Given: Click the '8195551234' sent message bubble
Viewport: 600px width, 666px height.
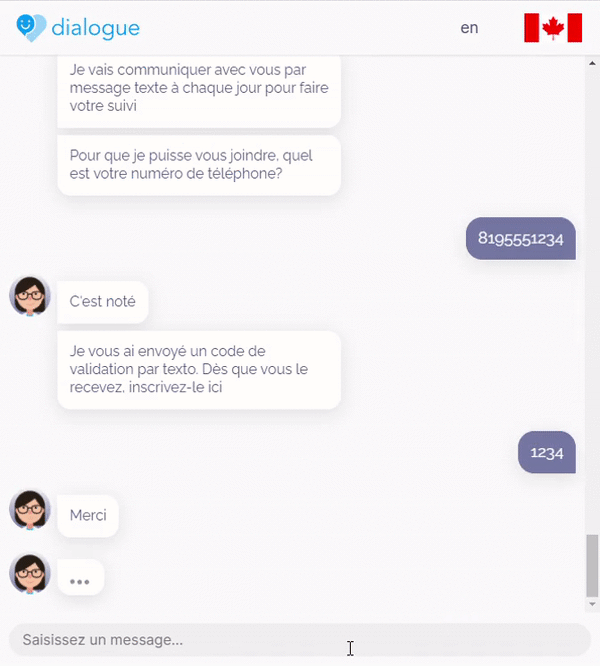Looking at the screenshot, I should point(521,238).
